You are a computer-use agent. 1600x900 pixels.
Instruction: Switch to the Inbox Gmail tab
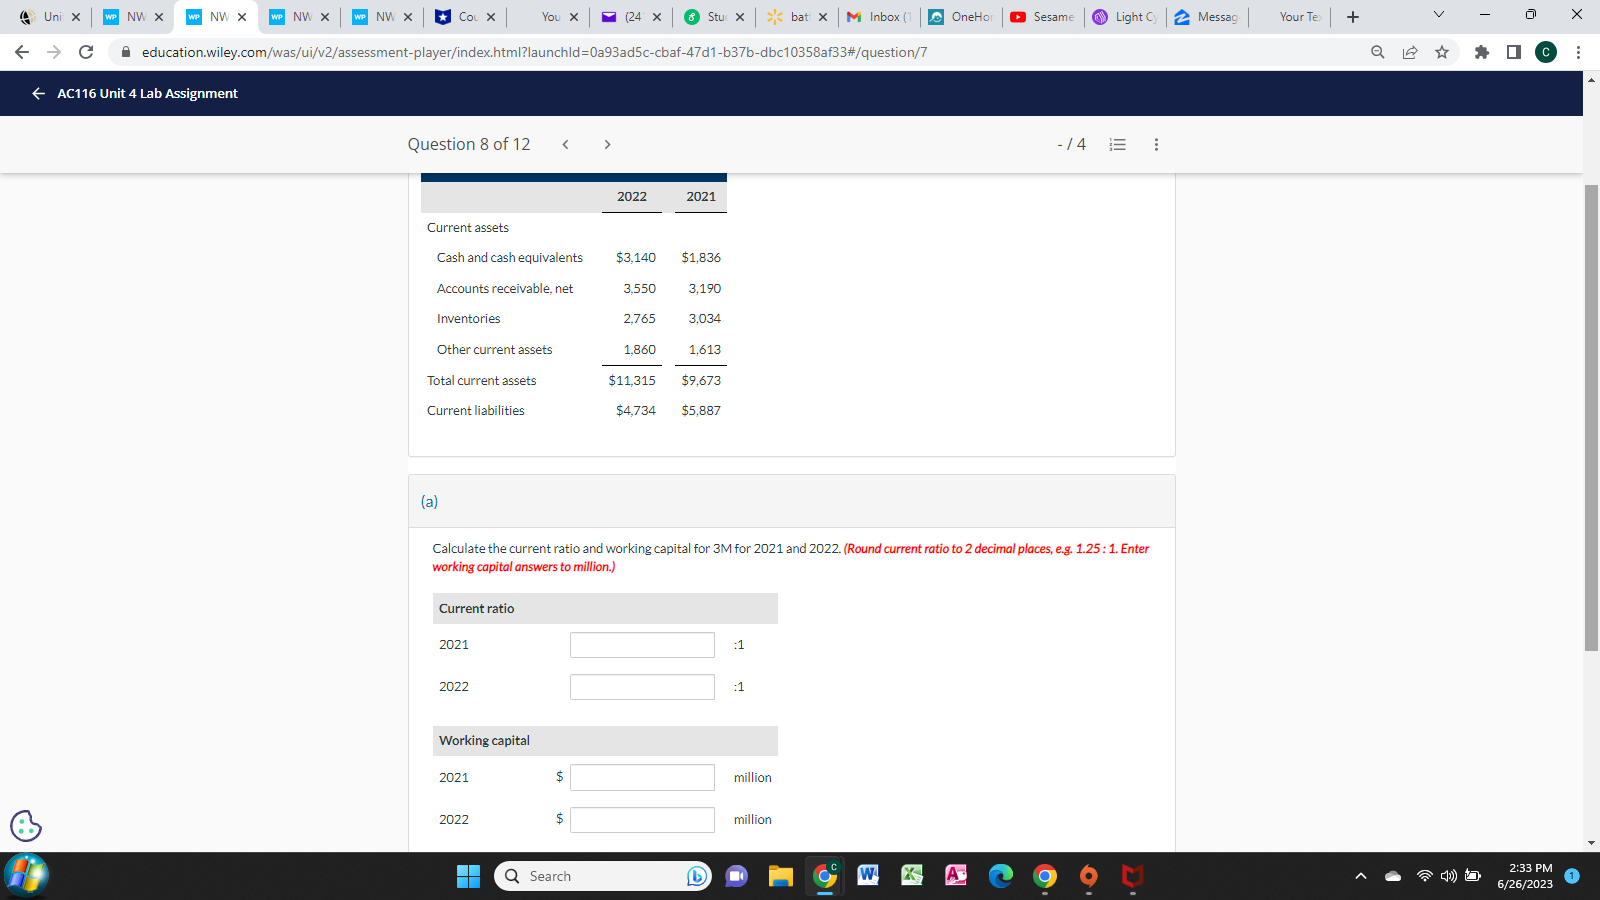click(879, 17)
